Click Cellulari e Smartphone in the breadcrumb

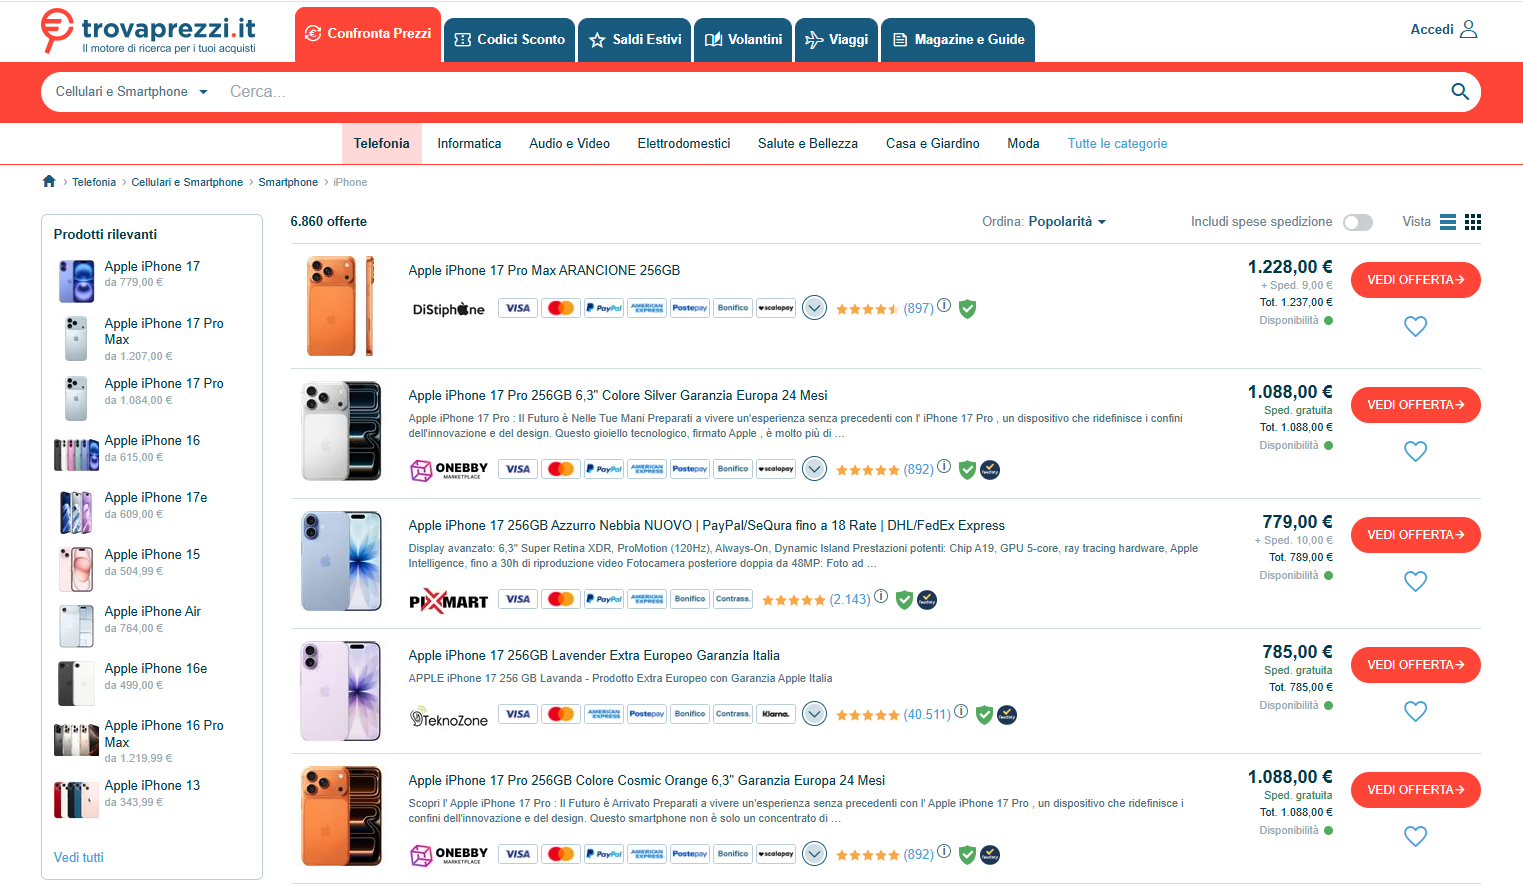187,182
